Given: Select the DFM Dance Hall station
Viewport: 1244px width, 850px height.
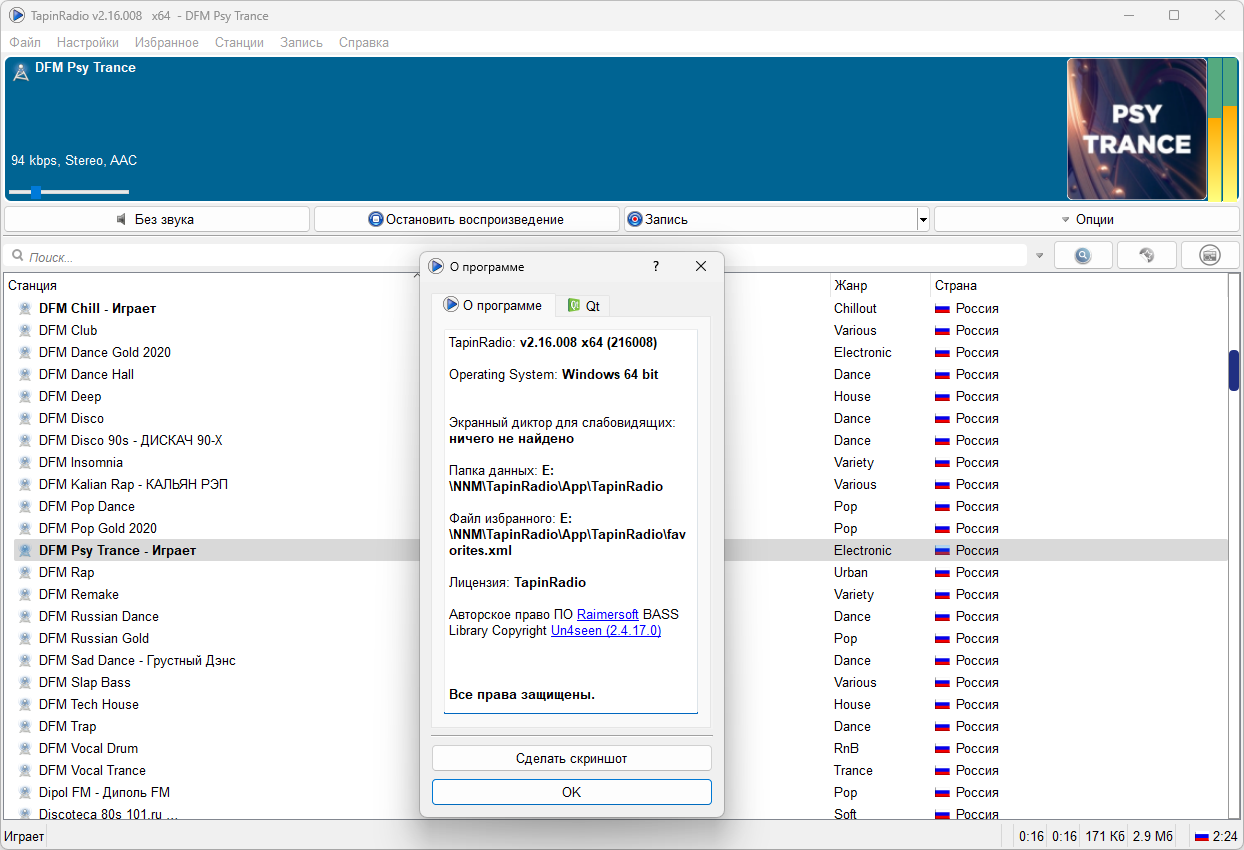Looking at the screenshot, I should pos(86,375).
